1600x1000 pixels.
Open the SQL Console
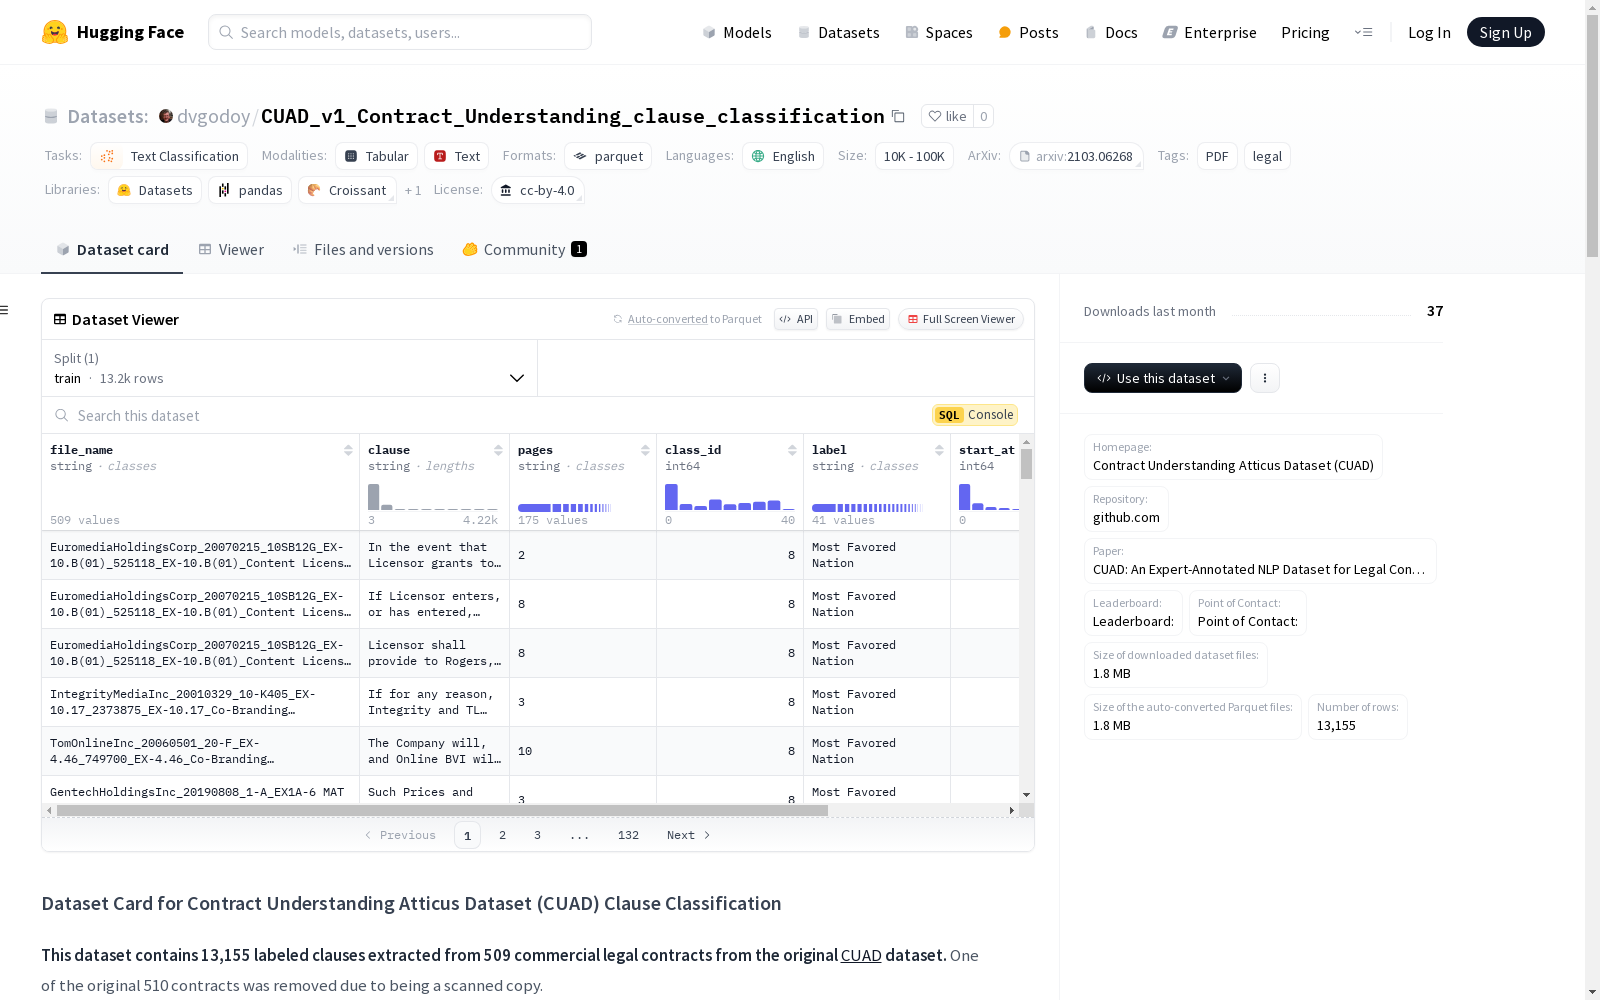(975, 415)
